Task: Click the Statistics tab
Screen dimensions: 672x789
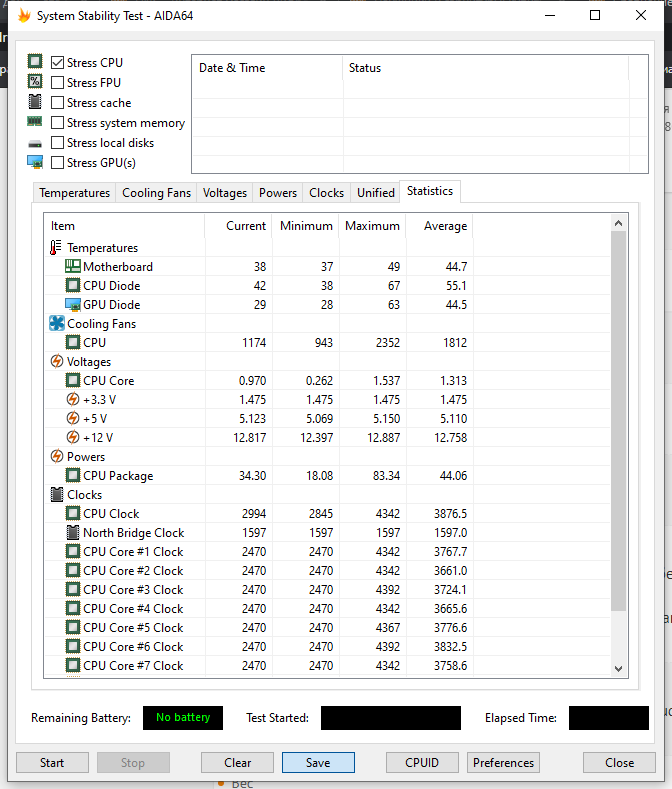Action: tap(430, 191)
